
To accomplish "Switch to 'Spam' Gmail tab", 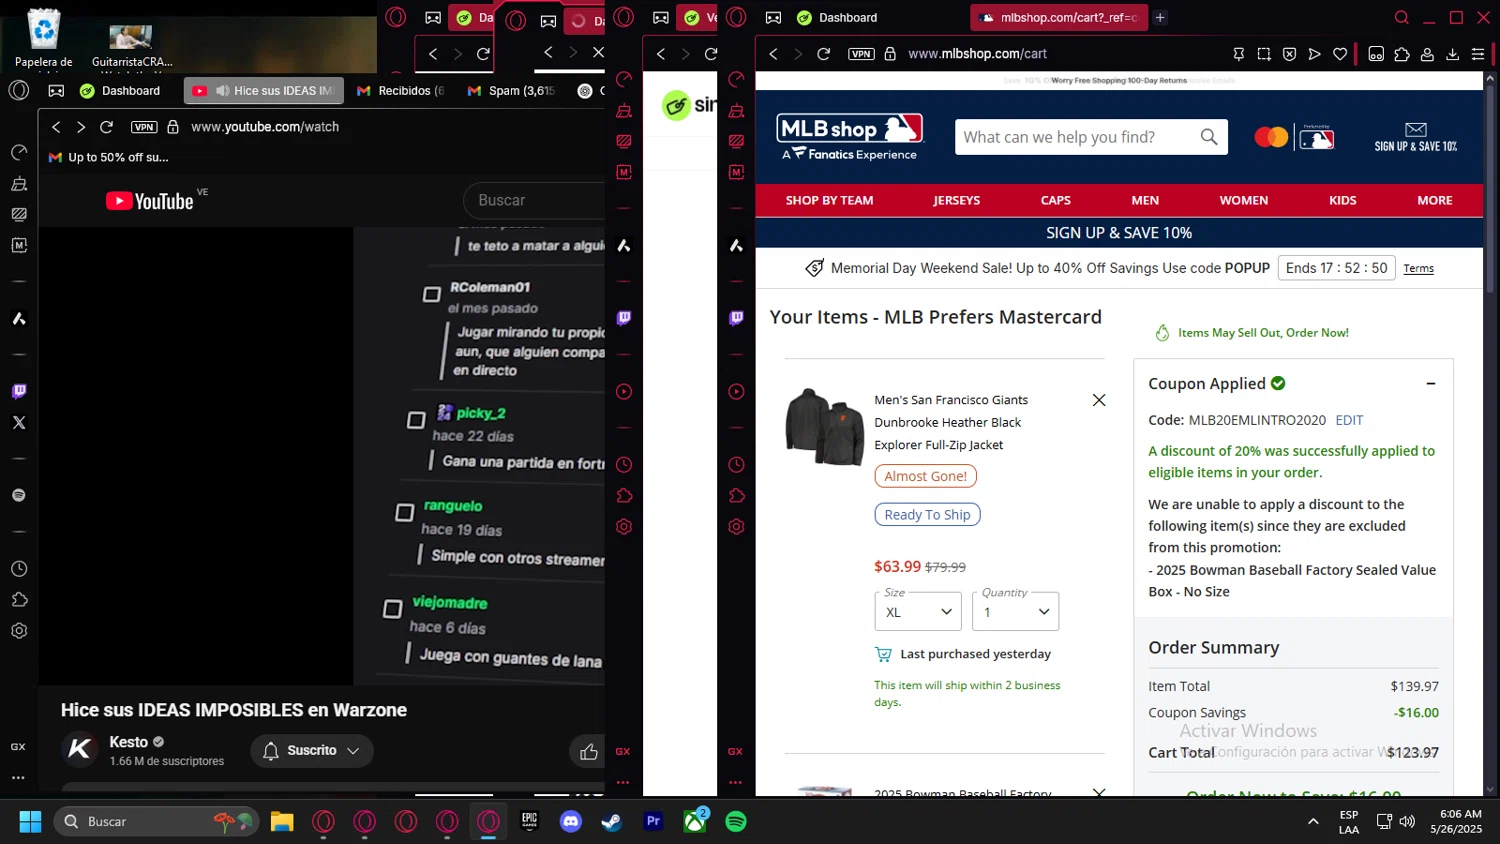I will (511, 90).
